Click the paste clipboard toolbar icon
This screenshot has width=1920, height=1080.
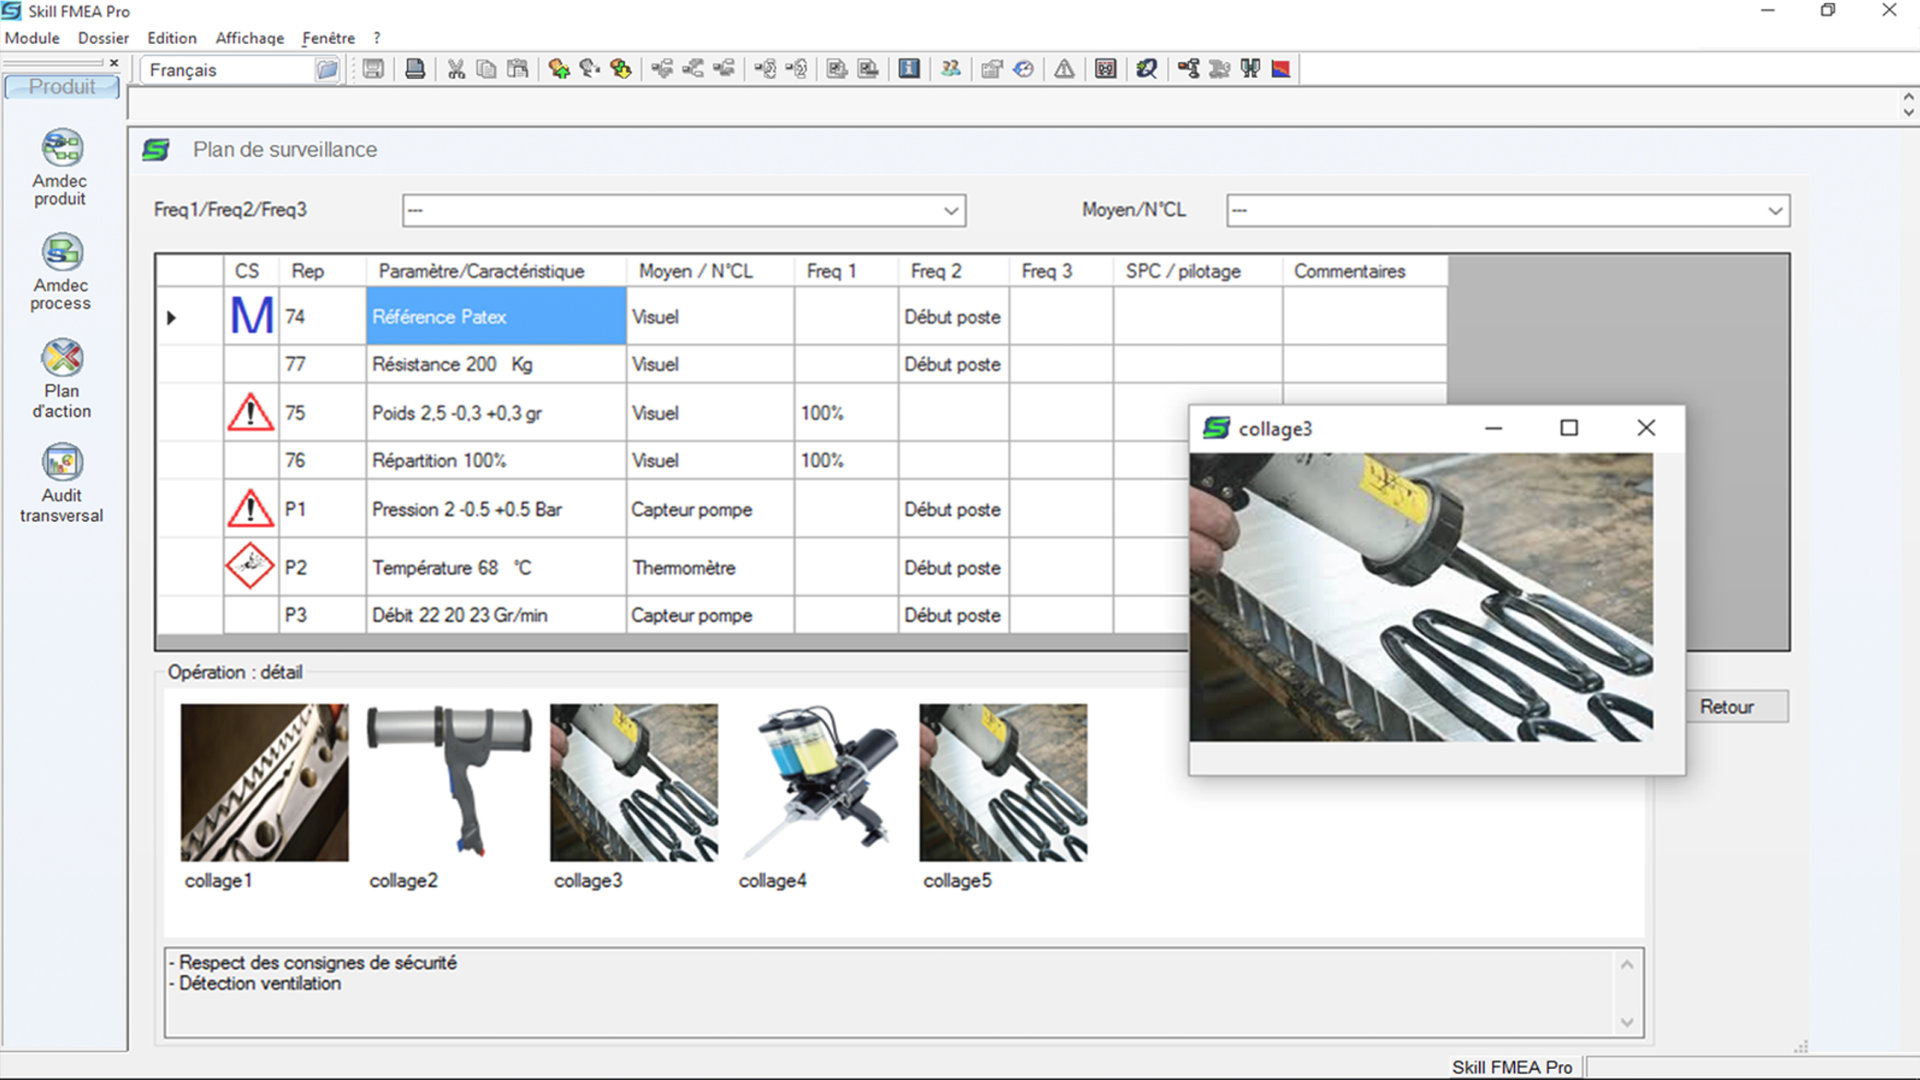[x=518, y=69]
